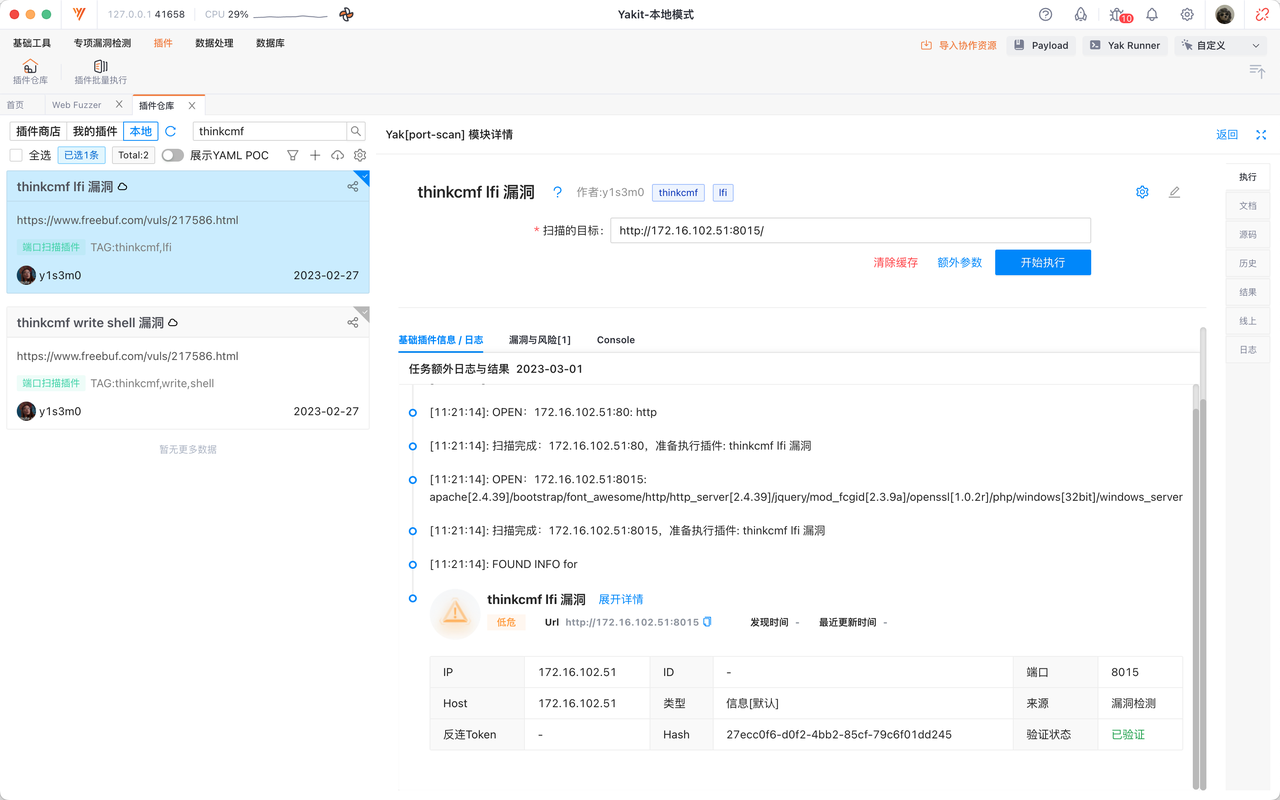Open the 源码 side tab
Screen dimensions: 1280x800
tap(1248, 235)
